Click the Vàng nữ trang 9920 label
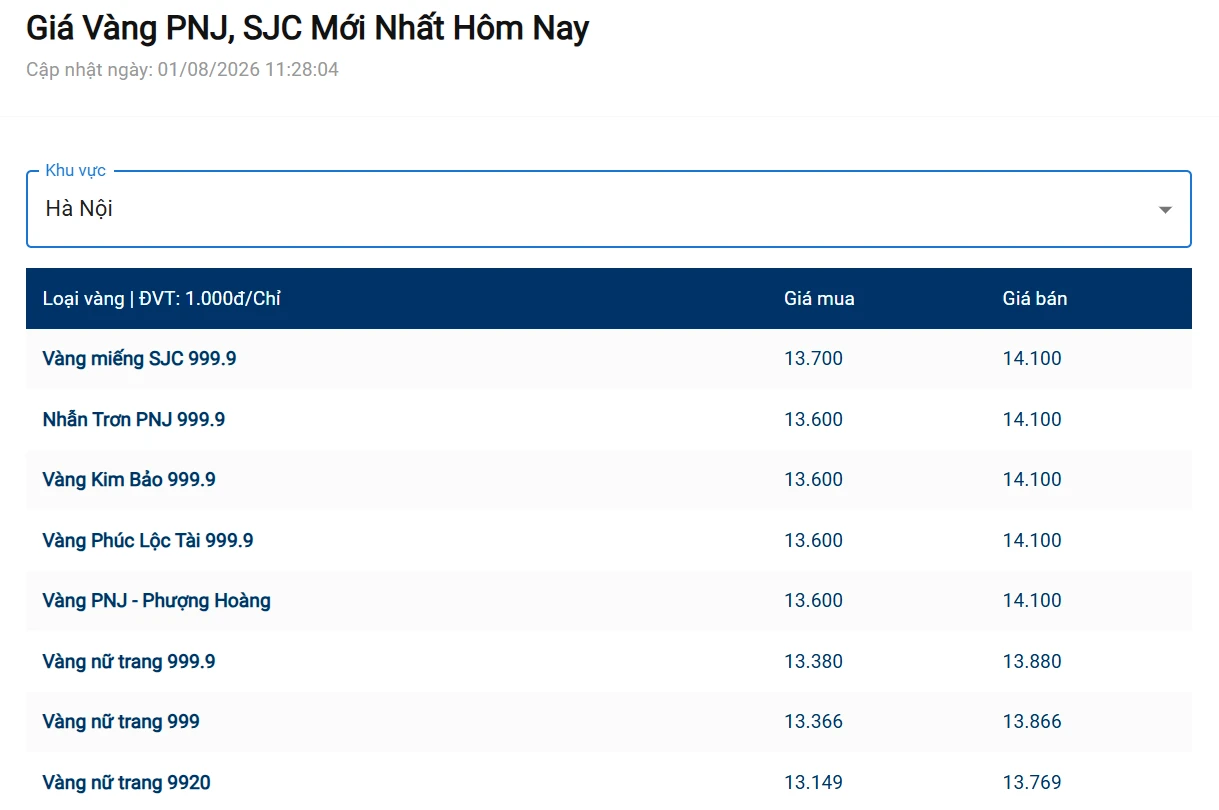Image resolution: width=1219 pixels, height=810 pixels. coord(126,782)
